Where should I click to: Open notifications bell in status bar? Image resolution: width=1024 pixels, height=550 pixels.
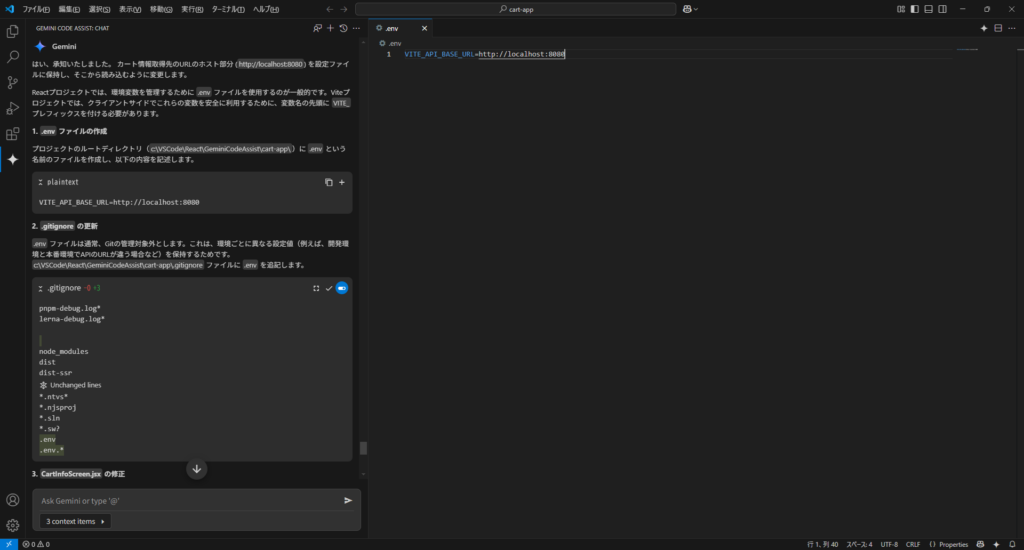[x=1012, y=544]
